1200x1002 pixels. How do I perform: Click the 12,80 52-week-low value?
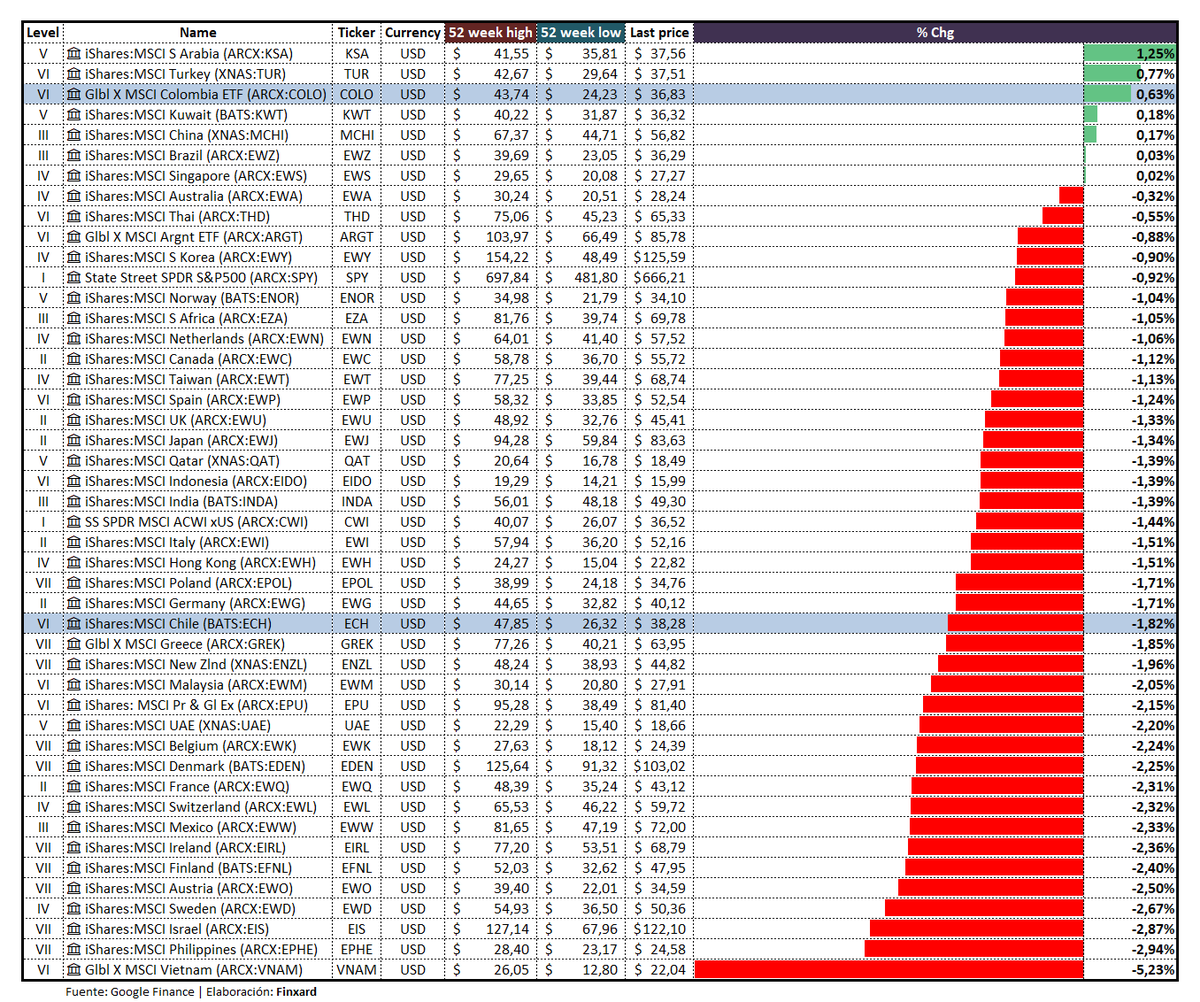(x=582, y=969)
